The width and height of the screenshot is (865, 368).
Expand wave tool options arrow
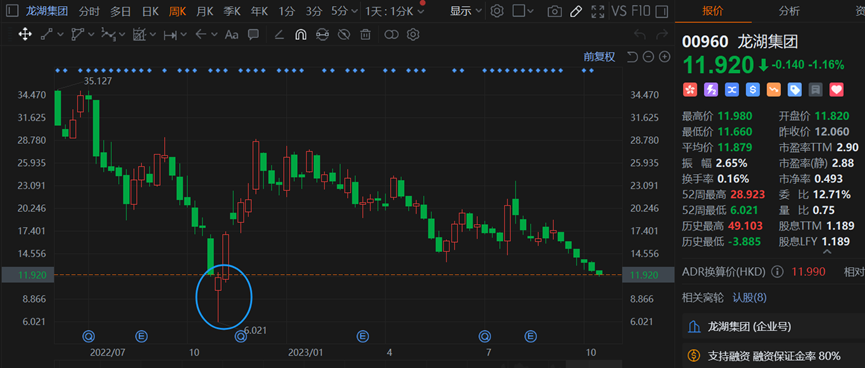coord(121,35)
